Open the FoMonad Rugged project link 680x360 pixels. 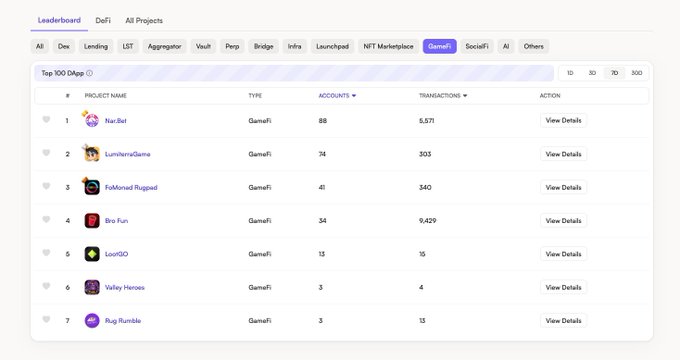coord(131,187)
